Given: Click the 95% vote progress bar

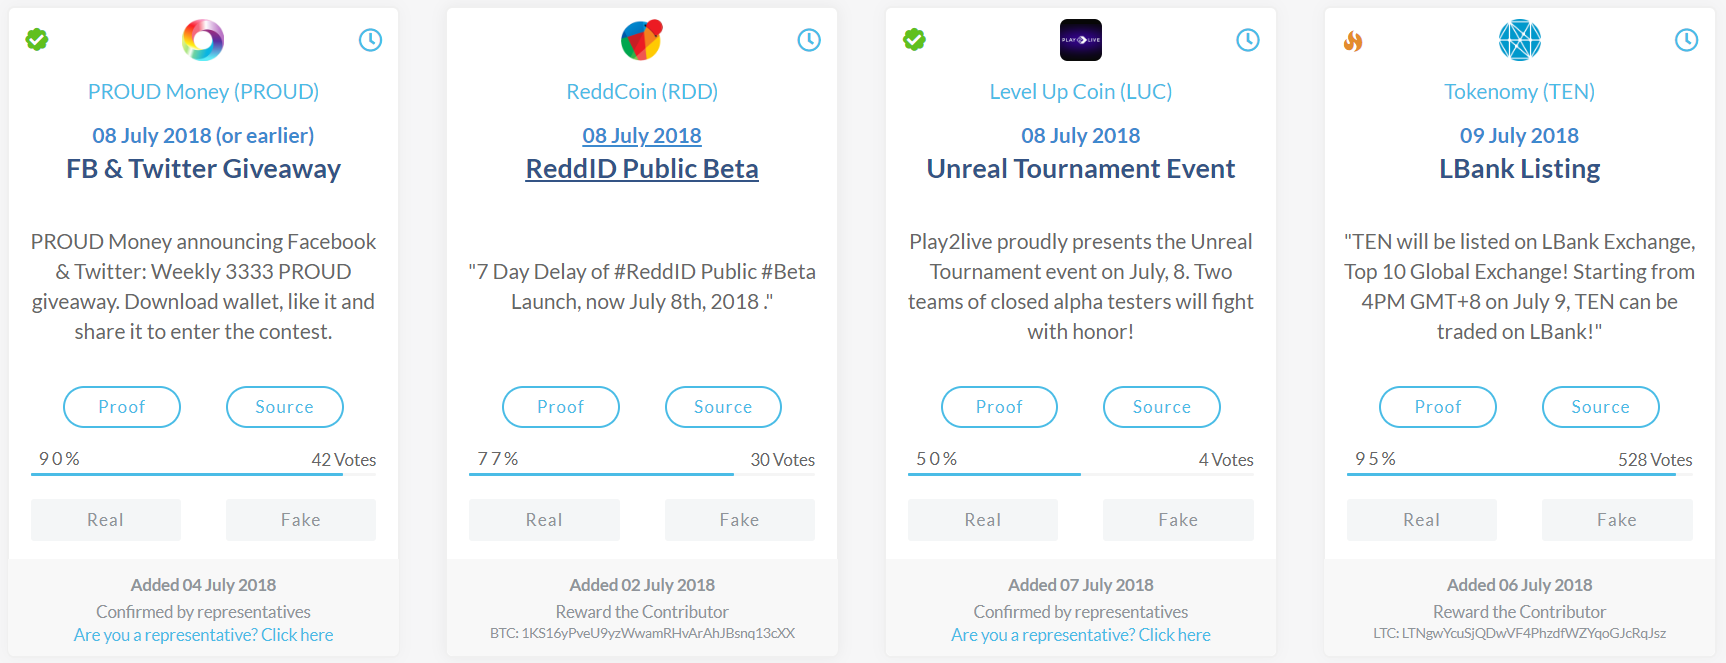Looking at the screenshot, I should (1510, 474).
